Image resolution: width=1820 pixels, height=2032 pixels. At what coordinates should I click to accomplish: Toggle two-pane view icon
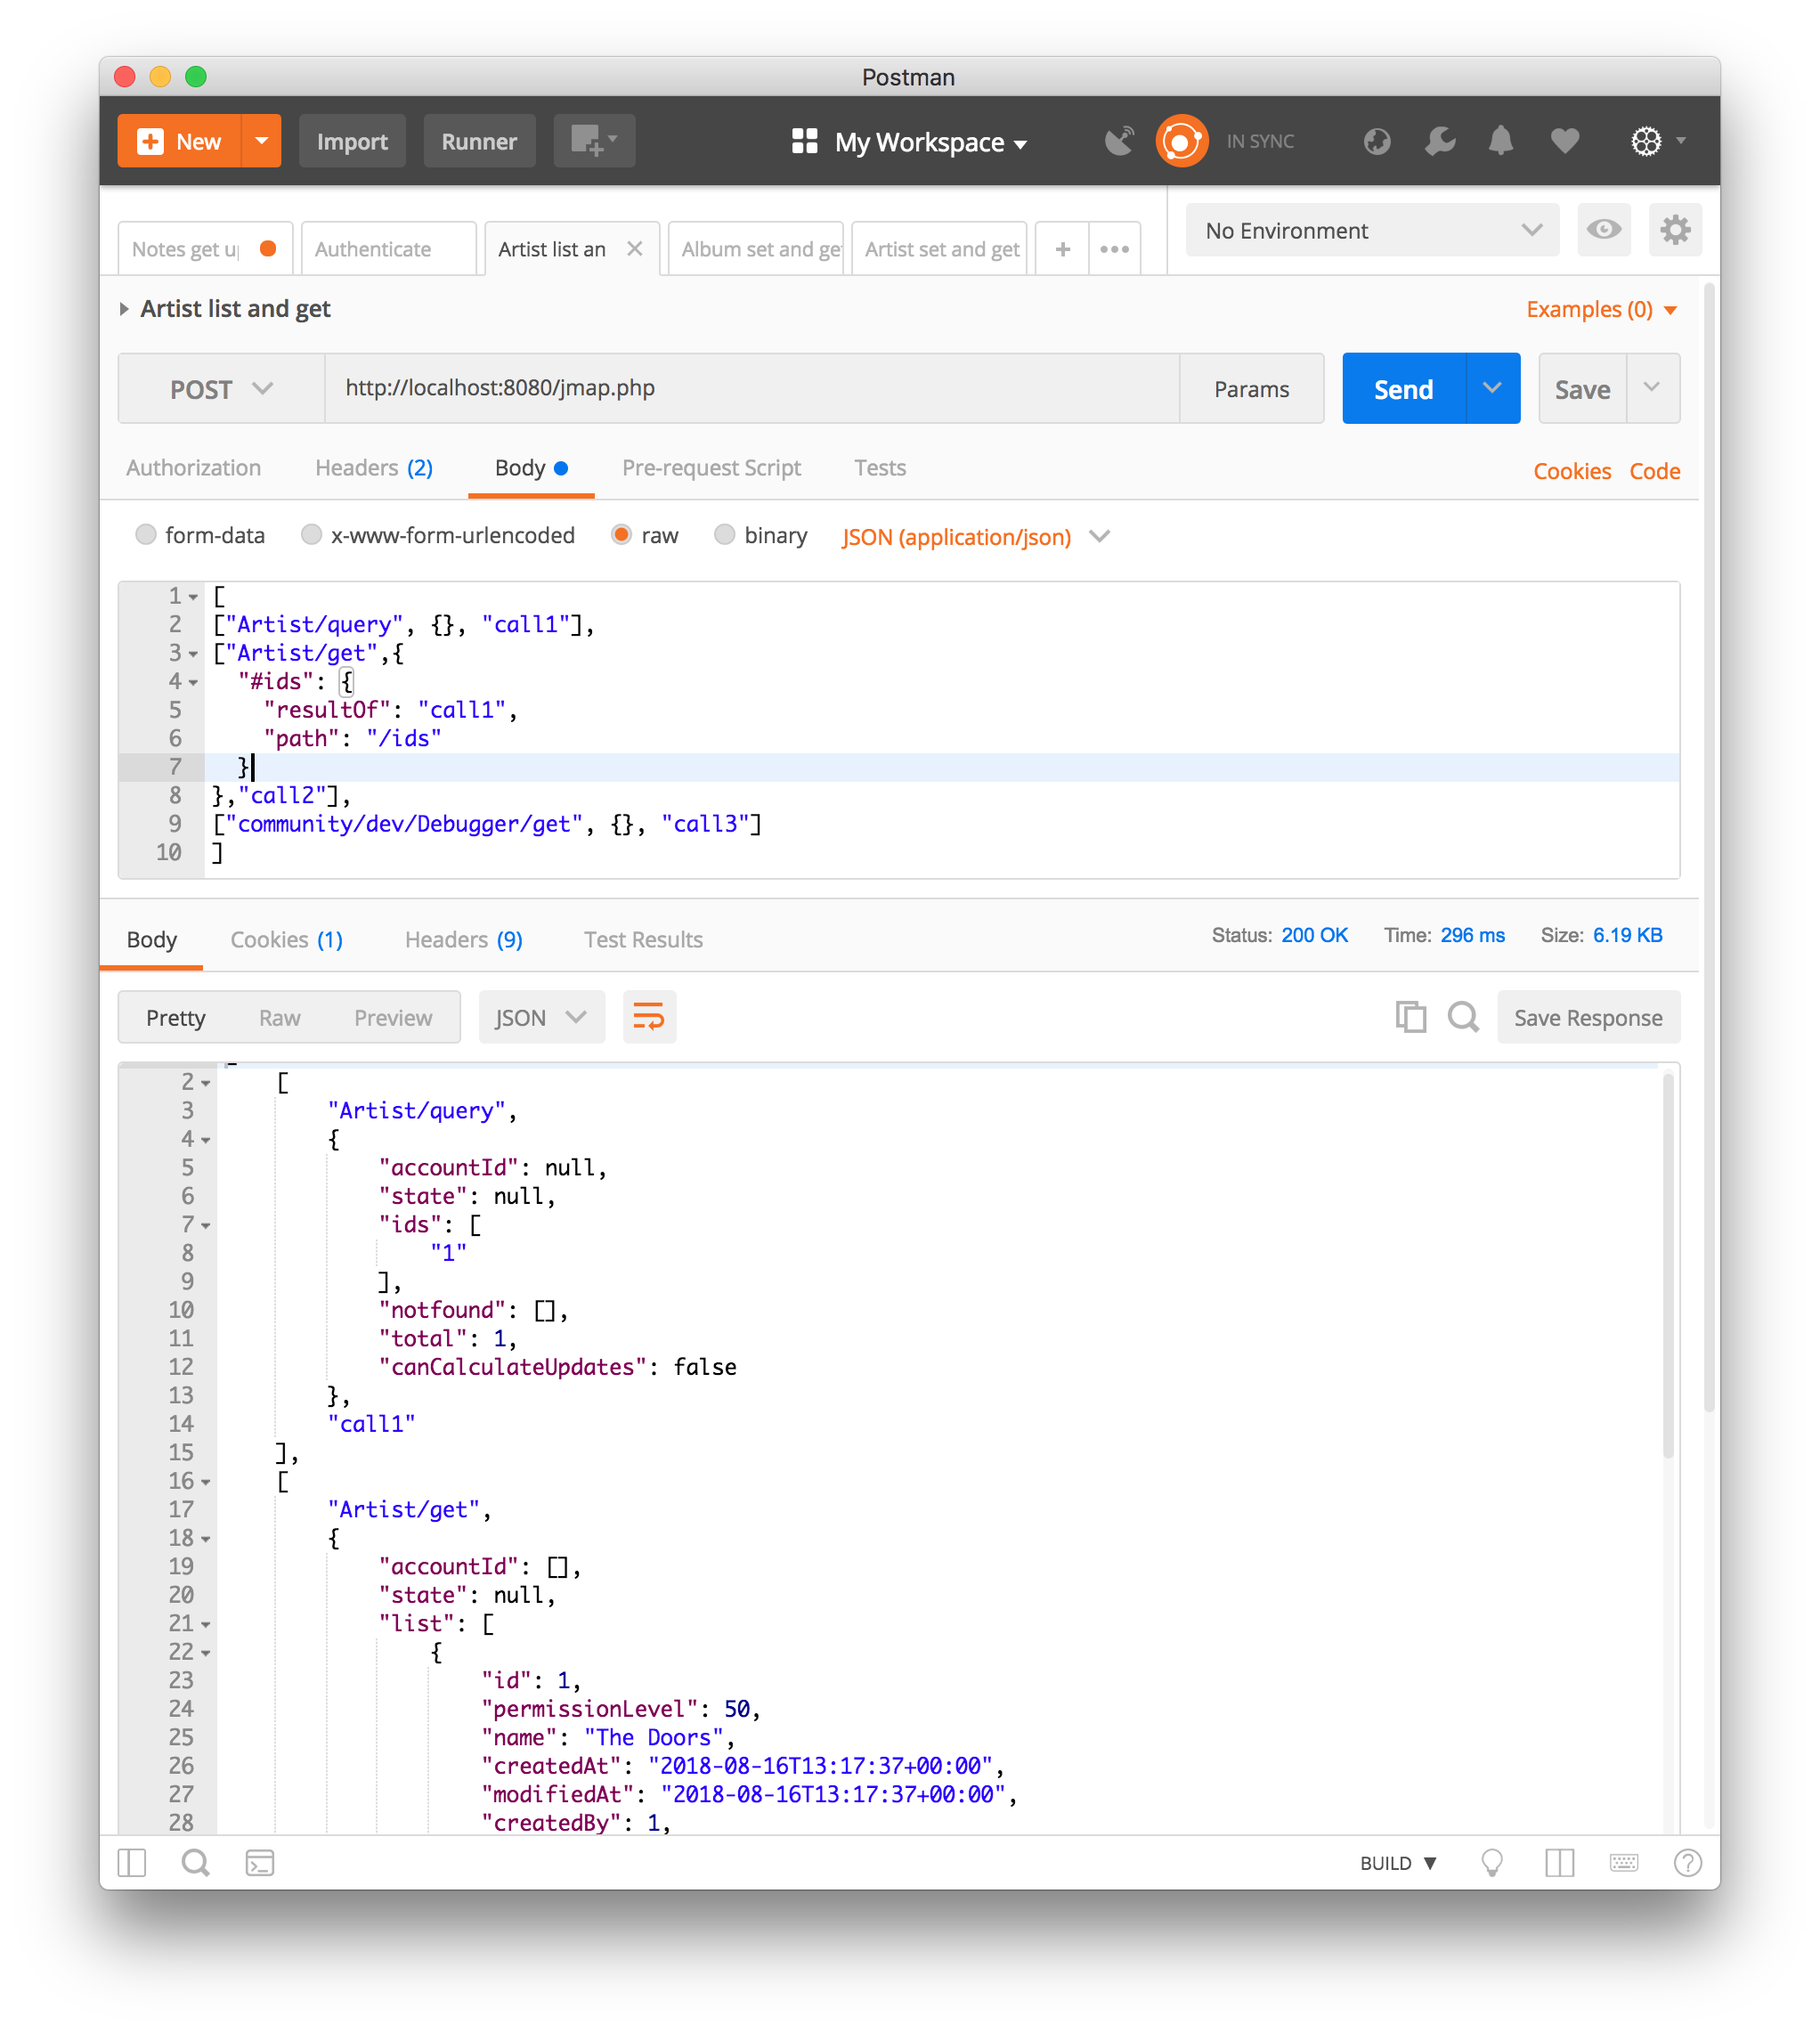[1559, 1862]
